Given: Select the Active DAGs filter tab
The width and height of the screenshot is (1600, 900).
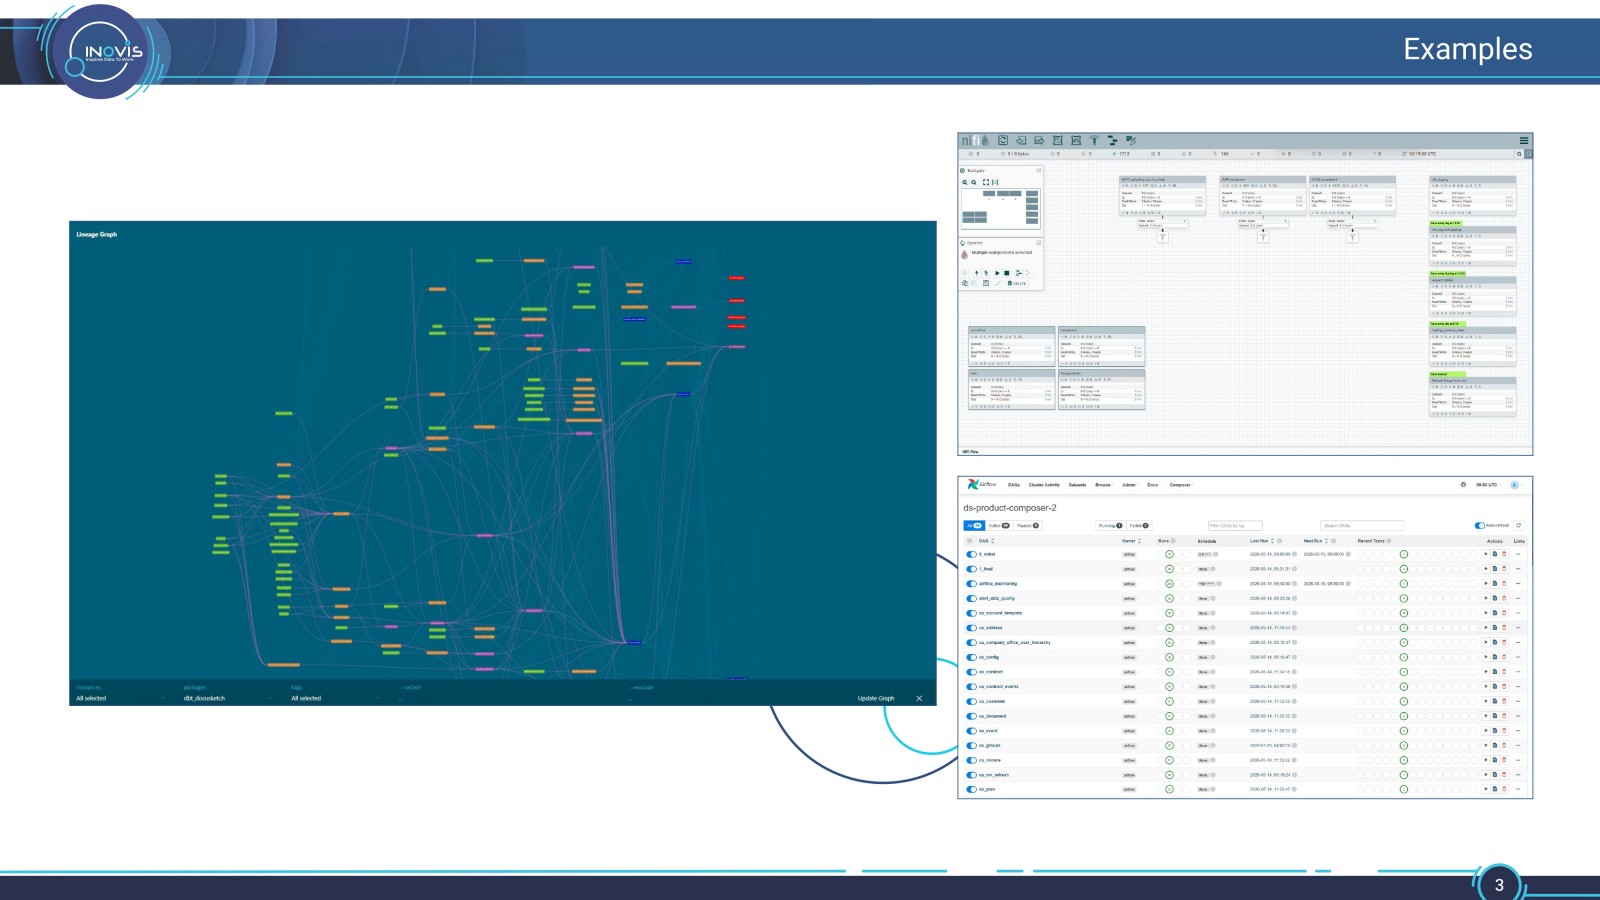Looking at the screenshot, I should coord(999,525).
